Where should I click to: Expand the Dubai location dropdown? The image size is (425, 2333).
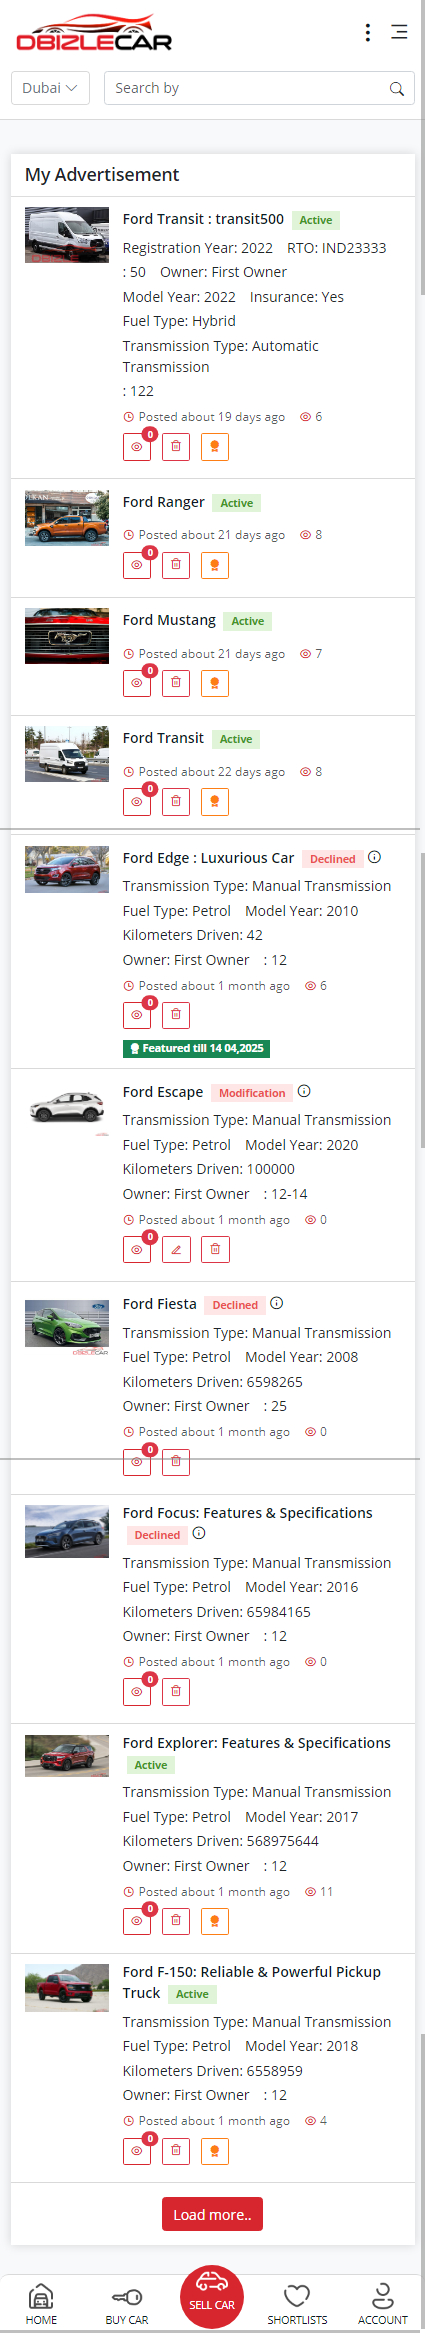click(50, 88)
